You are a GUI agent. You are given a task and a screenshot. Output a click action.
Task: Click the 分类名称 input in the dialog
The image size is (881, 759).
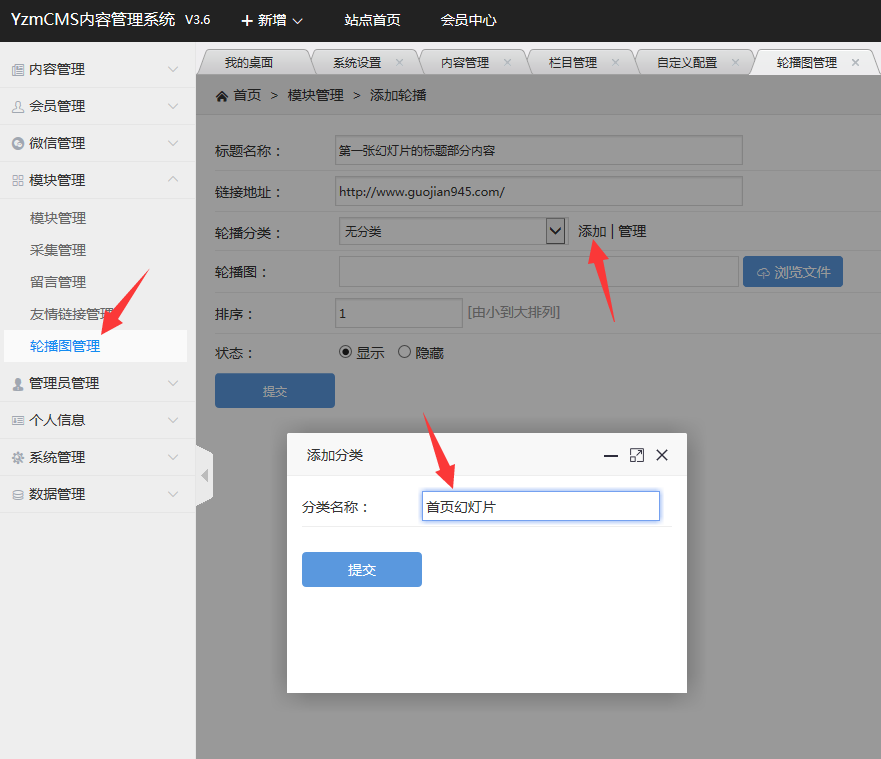(x=540, y=505)
